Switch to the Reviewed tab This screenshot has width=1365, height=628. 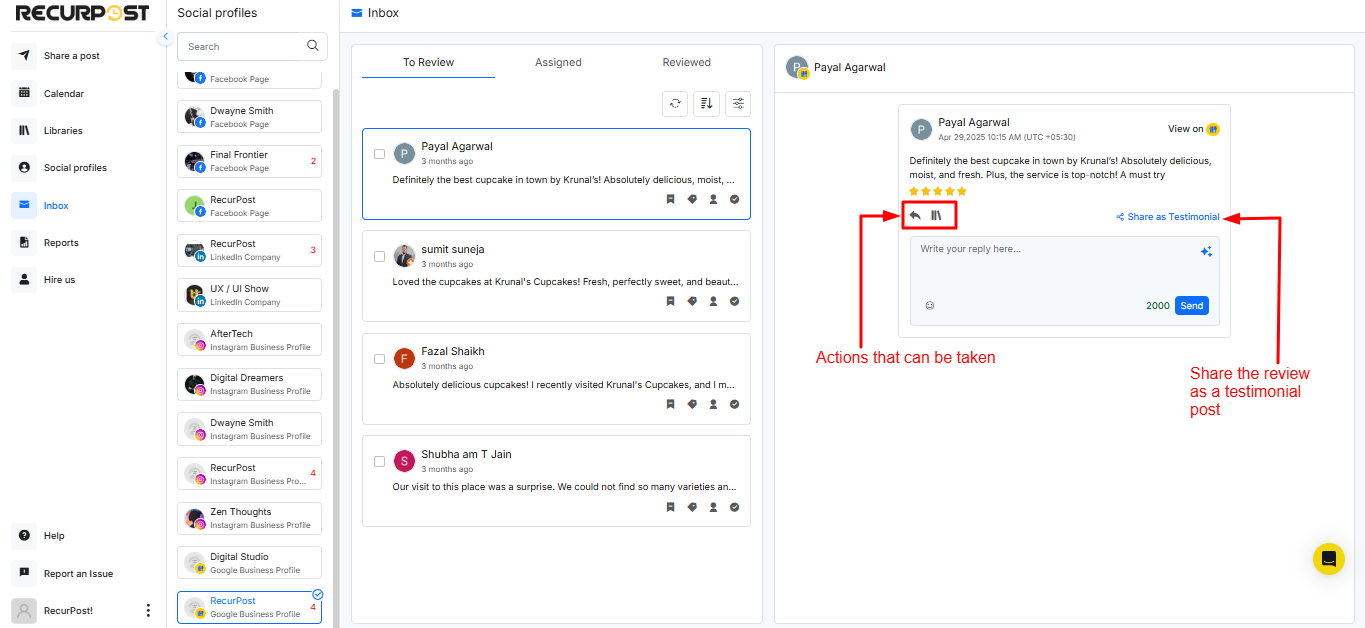coord(686,62)
